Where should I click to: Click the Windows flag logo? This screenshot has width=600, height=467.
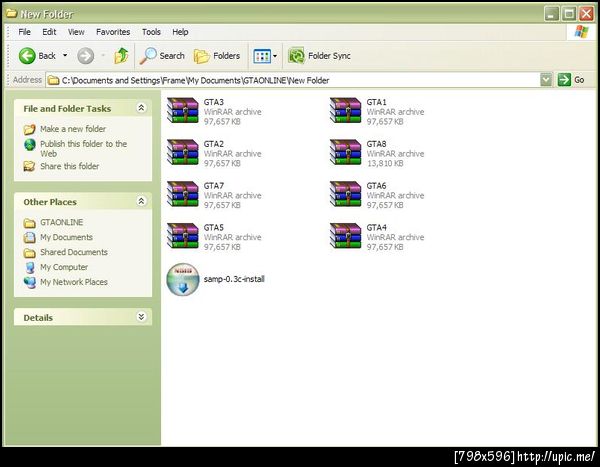click(x=582, y=32)
